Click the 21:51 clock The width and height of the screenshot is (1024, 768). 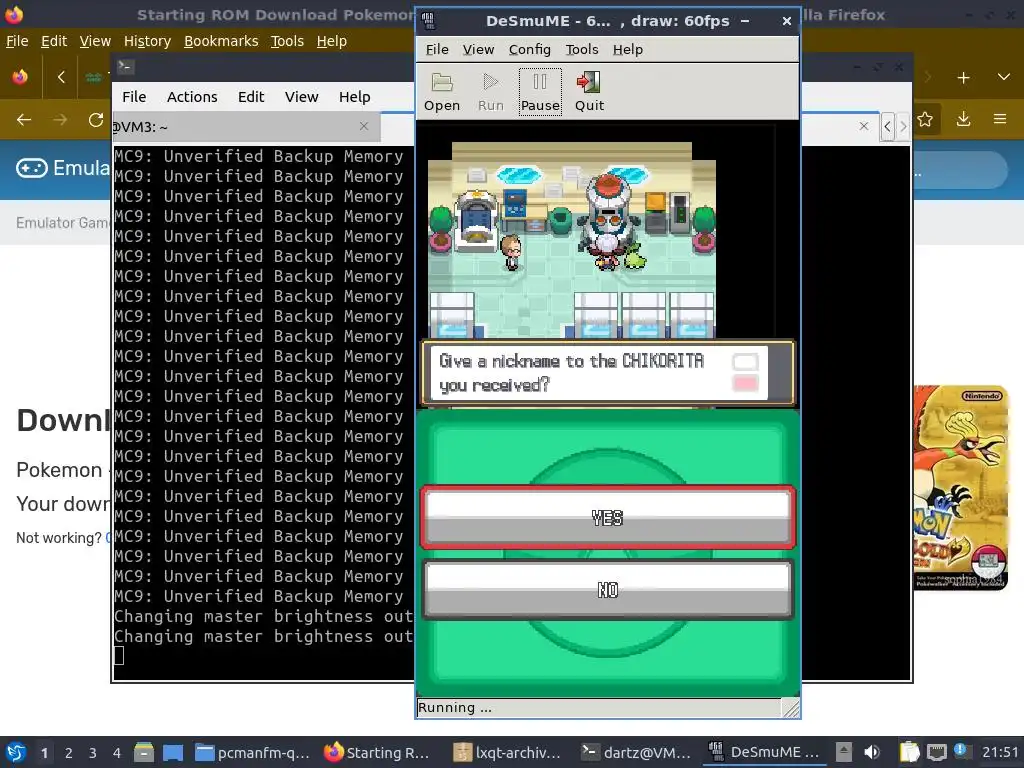(1000, 752)
